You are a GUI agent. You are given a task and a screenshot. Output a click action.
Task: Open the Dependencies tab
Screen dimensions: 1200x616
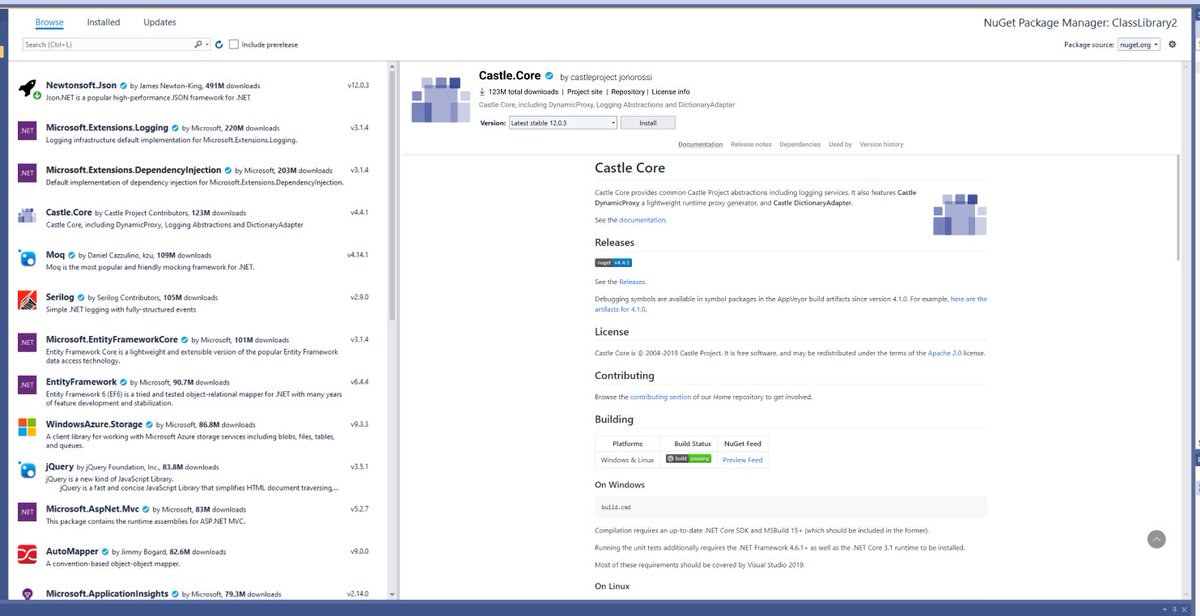pos(800,144)
